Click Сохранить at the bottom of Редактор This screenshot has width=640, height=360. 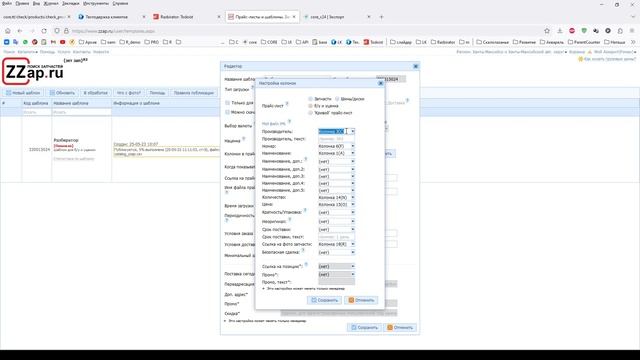coord(364,327)
